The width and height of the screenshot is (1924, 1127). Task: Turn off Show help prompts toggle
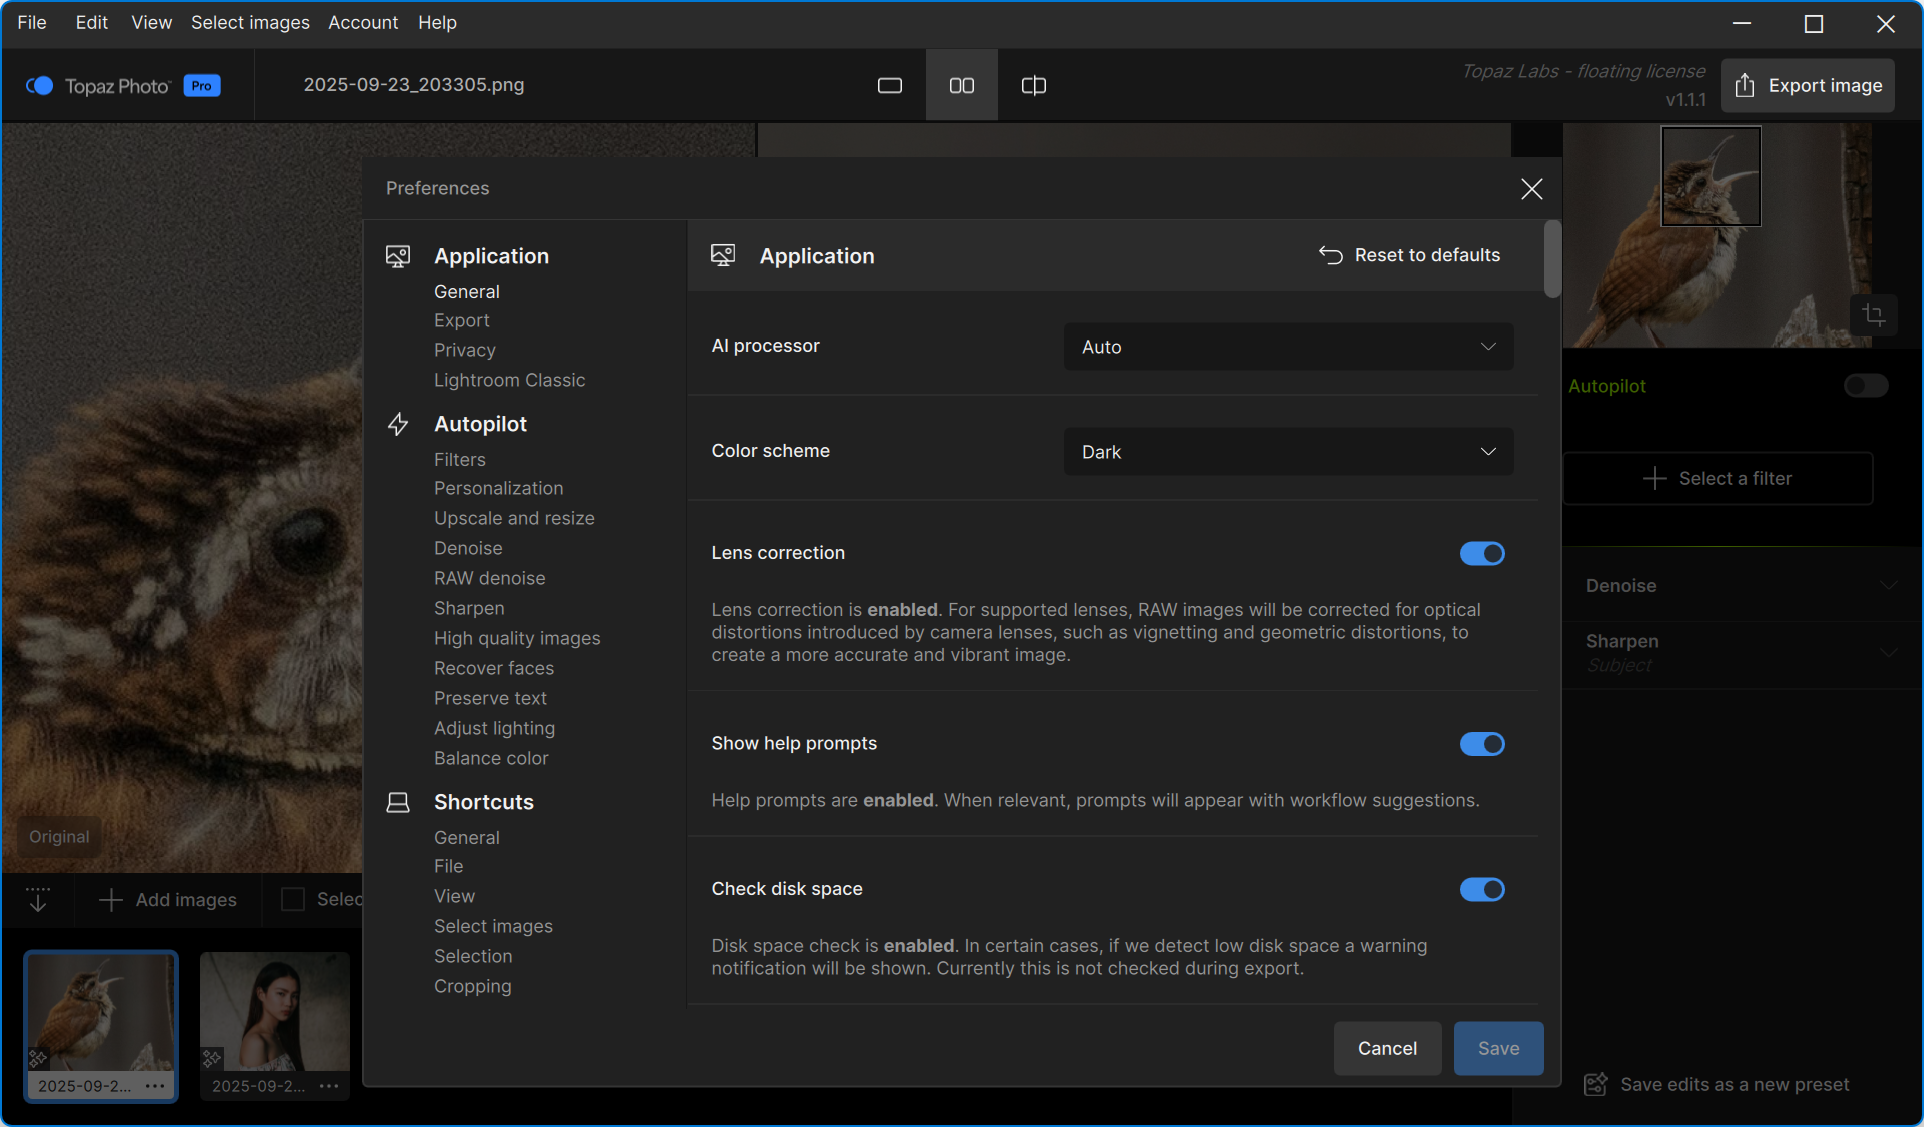point(1481,744)
